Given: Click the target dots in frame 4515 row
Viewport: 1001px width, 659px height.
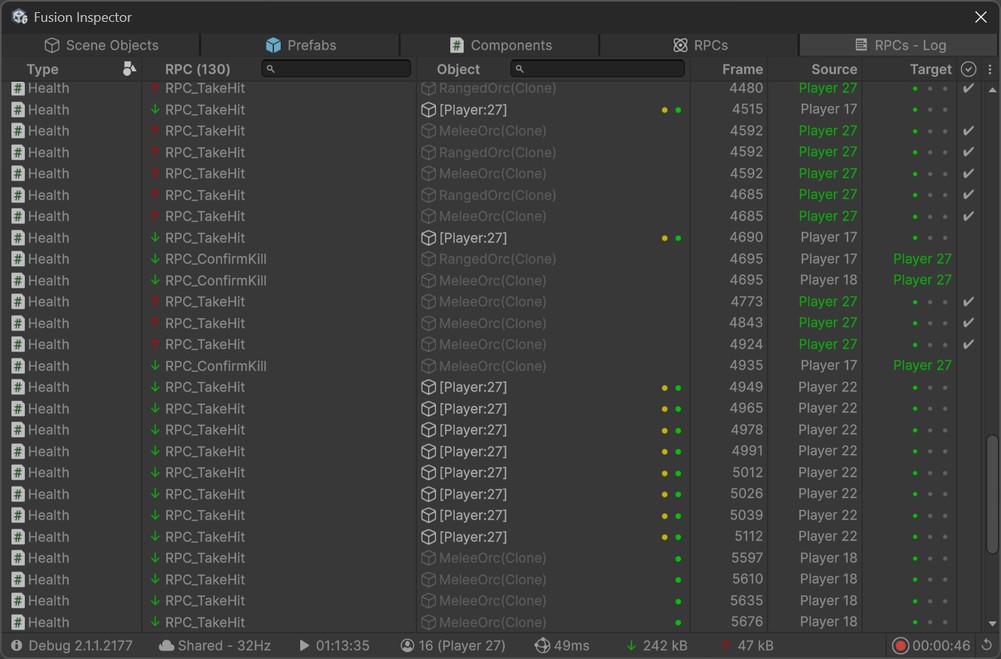Looking at the screenshot, I should coord(930,110).
